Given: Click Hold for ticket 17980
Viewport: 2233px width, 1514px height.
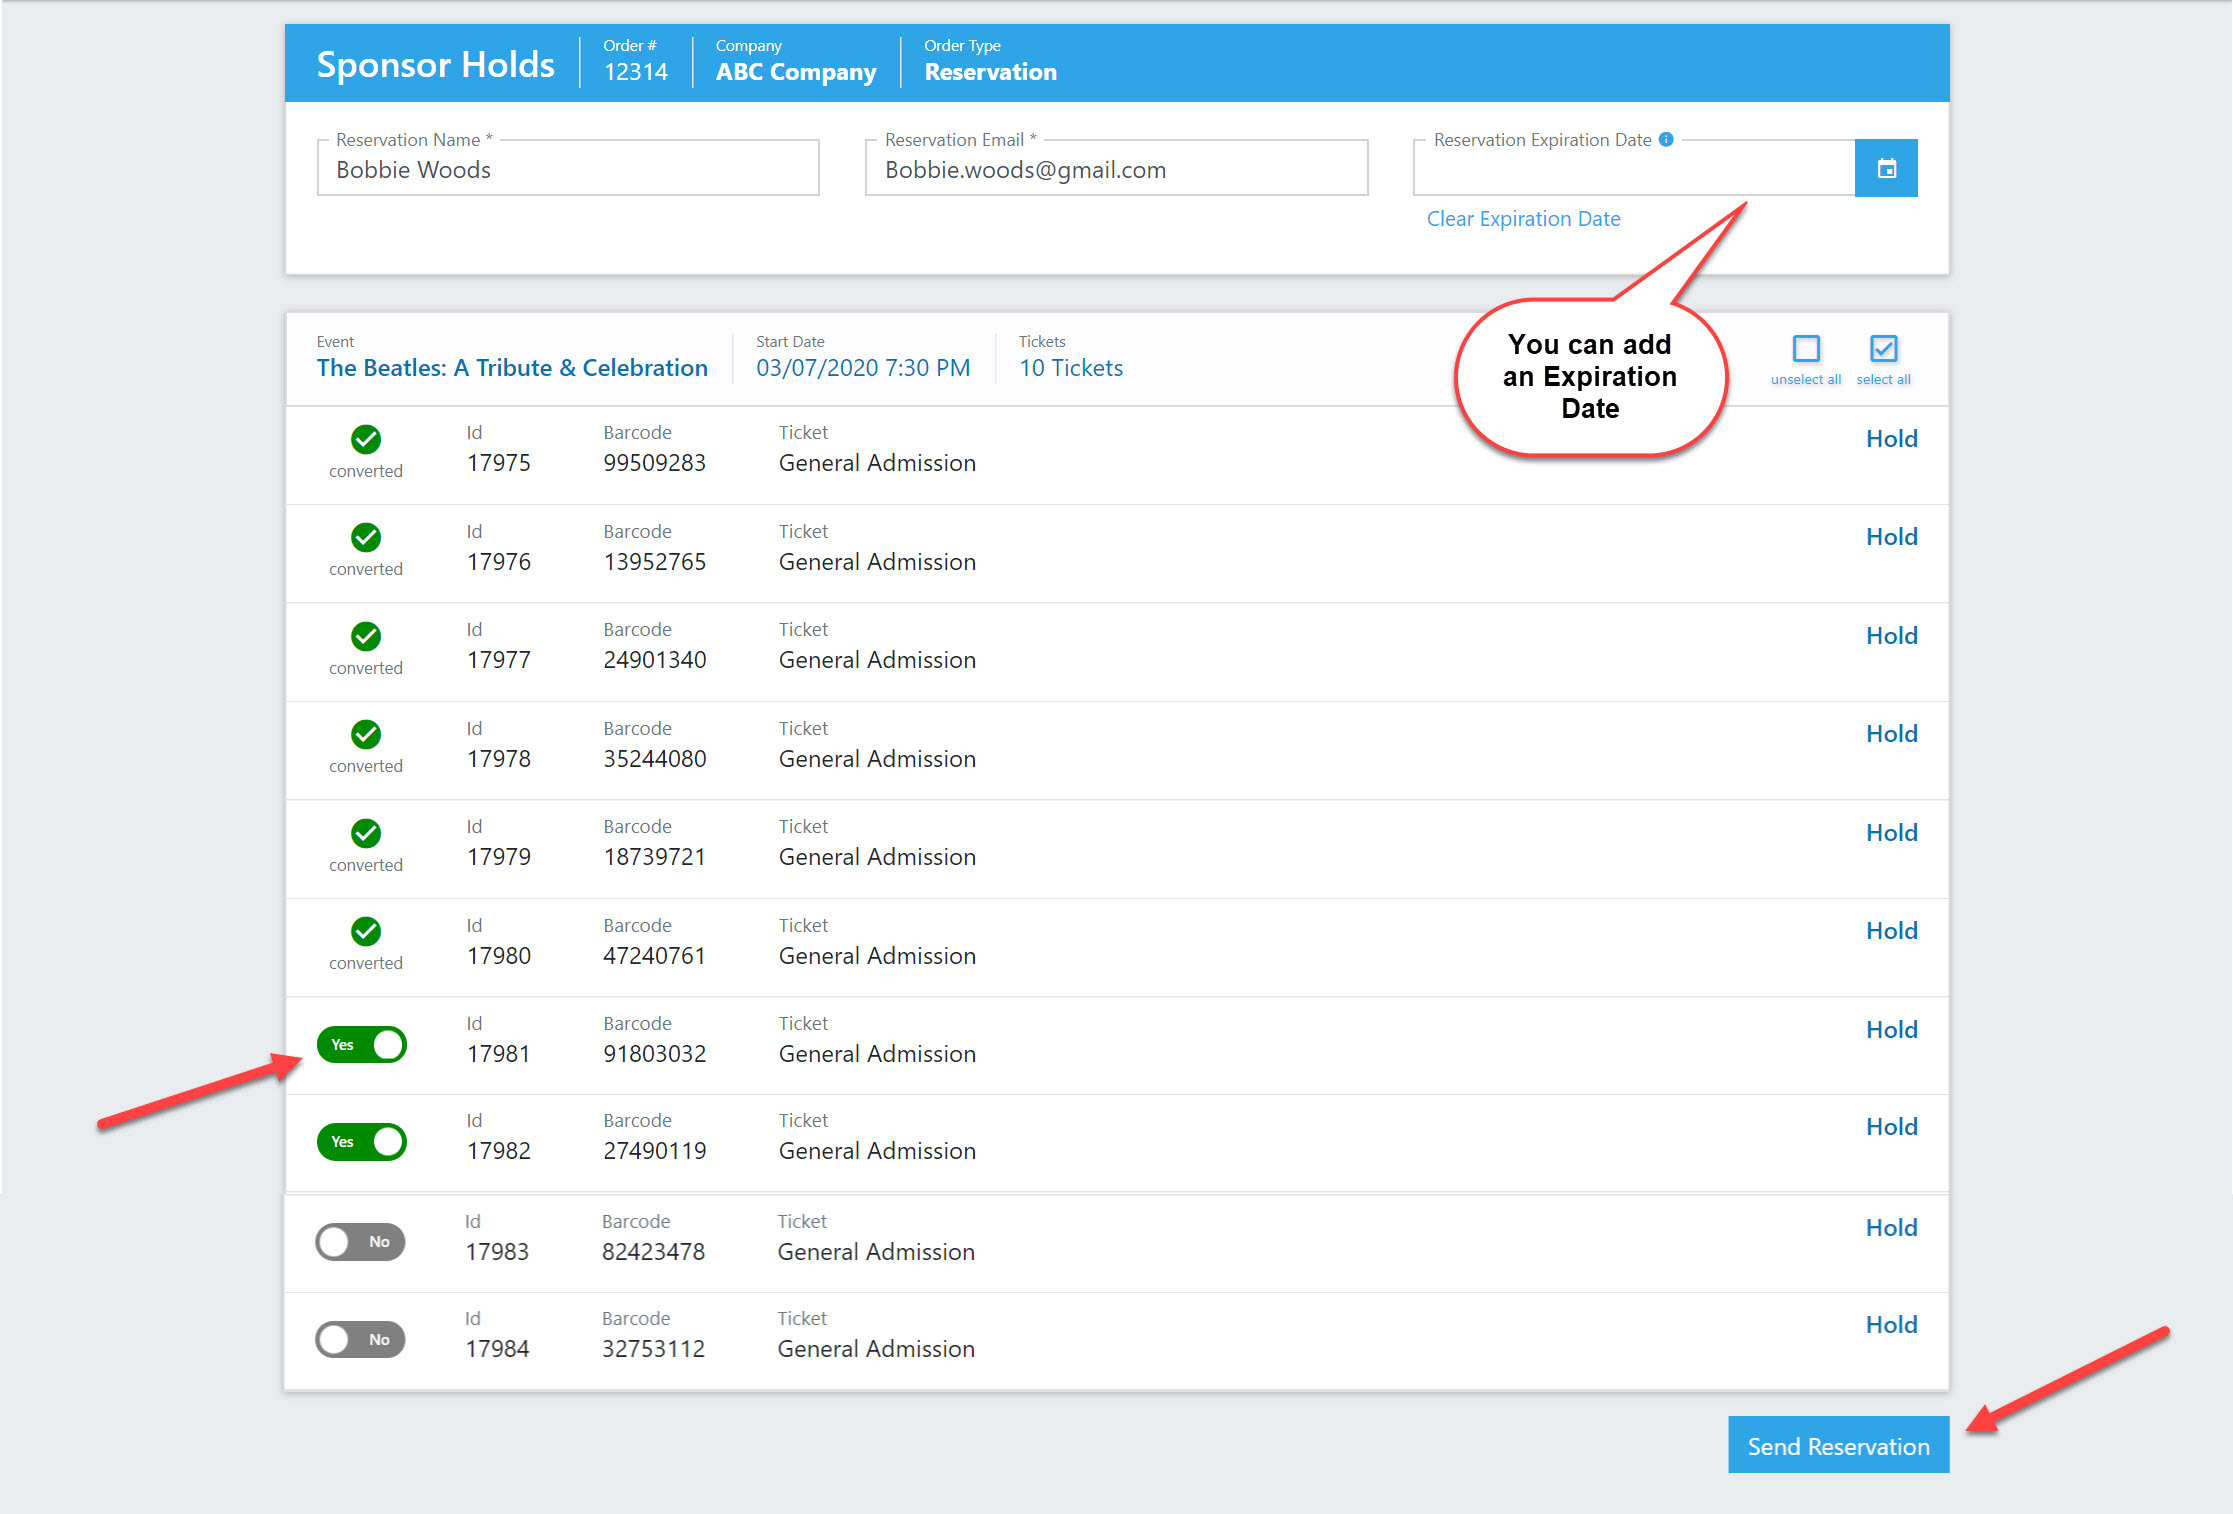Looking at the screenshot, I should pos(1891,931).
